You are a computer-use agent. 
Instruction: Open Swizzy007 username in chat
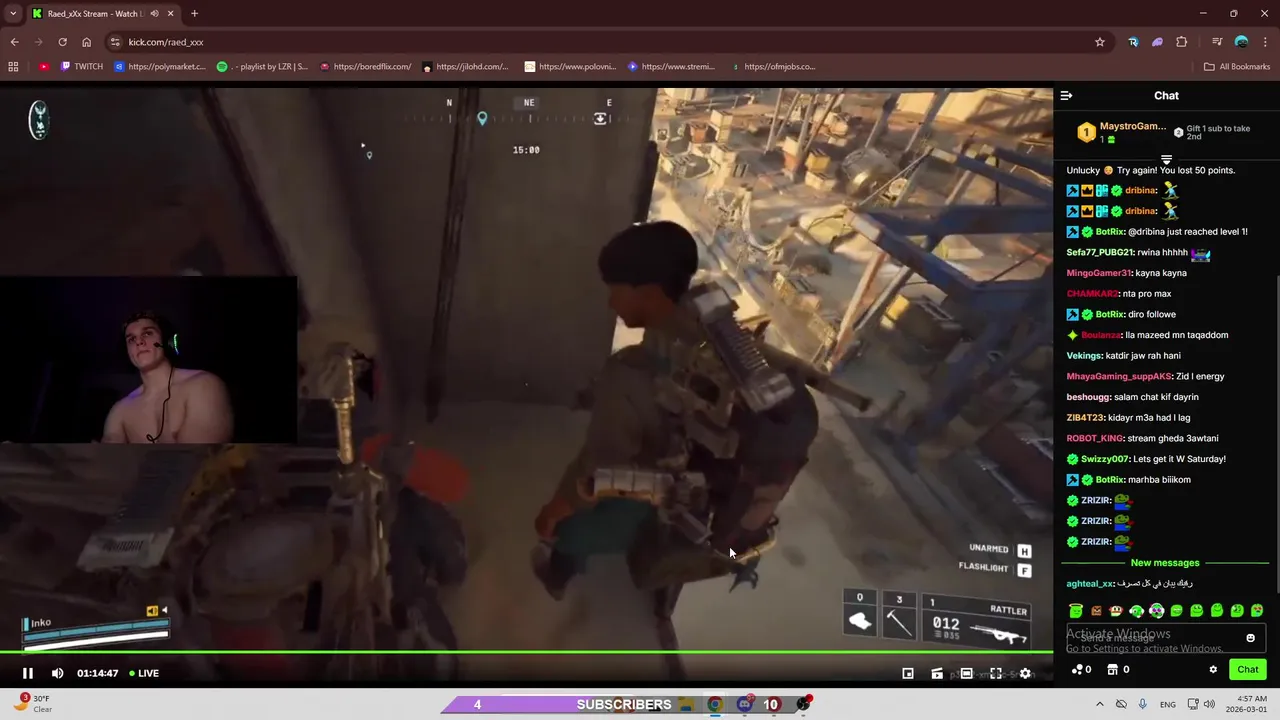(1104, 459)
